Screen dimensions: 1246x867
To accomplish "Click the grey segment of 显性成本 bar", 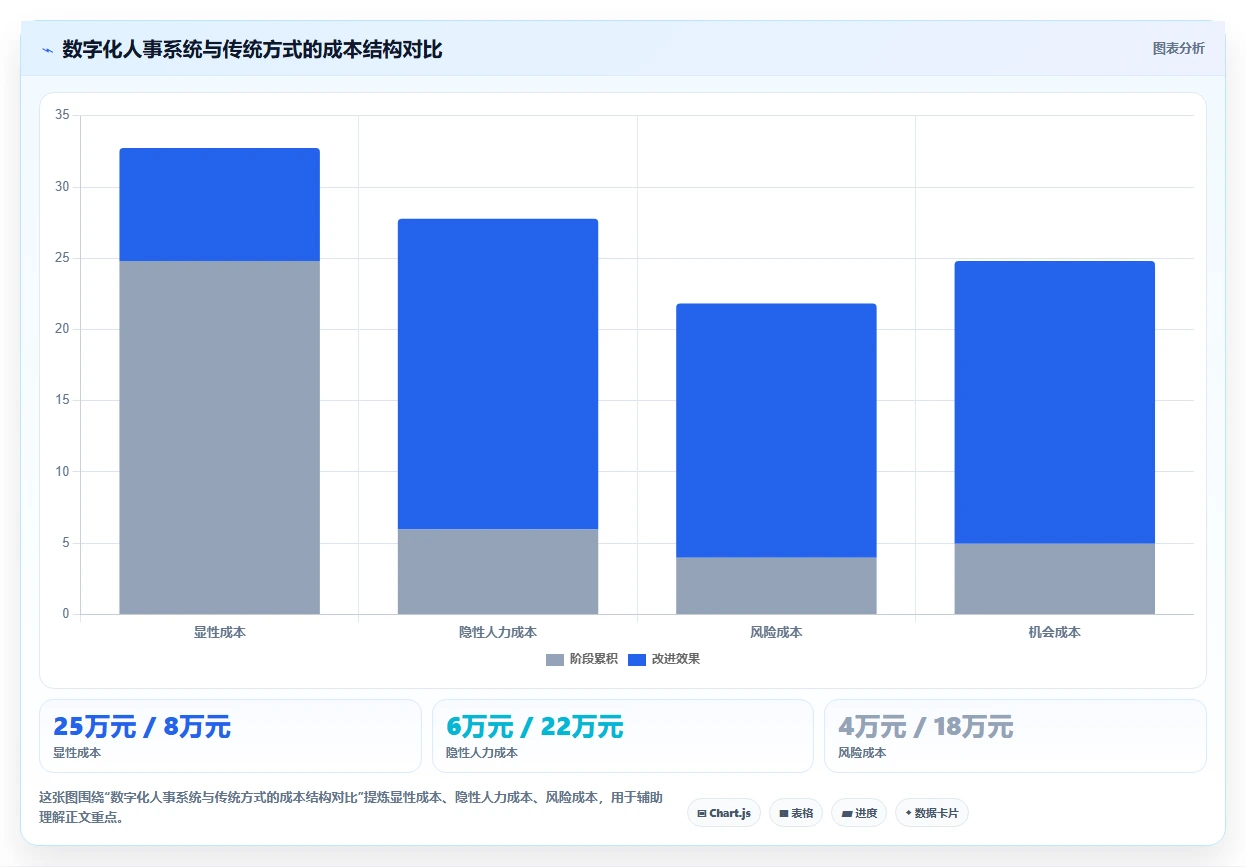I will coord(220,437).
